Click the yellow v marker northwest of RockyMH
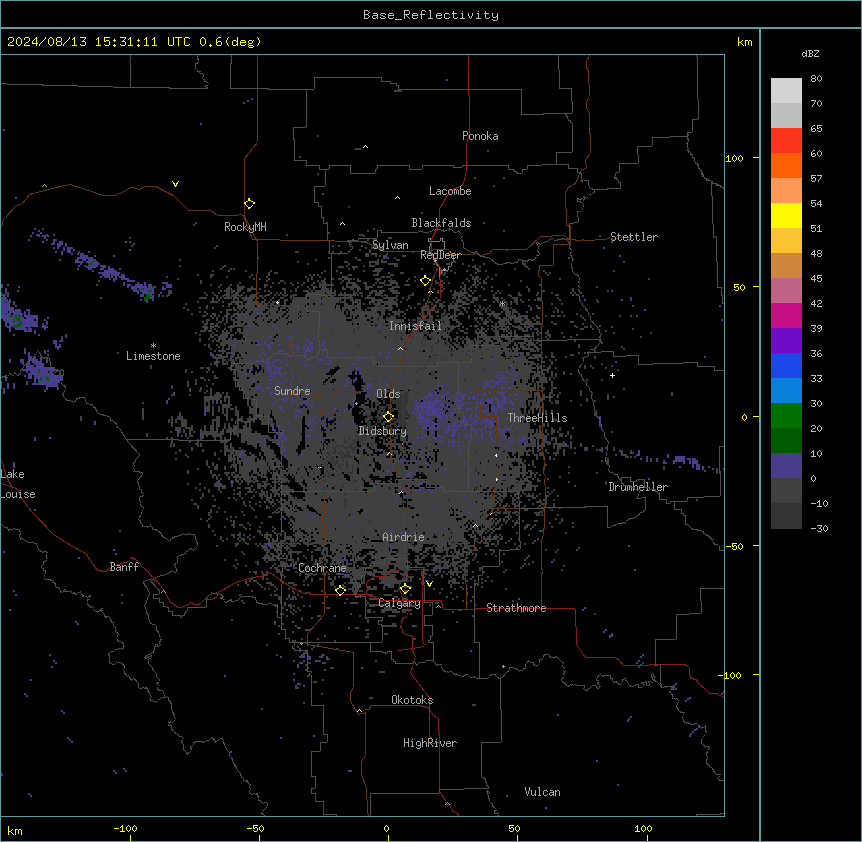This screenshot has height=842, width=862. pos(175,184)
